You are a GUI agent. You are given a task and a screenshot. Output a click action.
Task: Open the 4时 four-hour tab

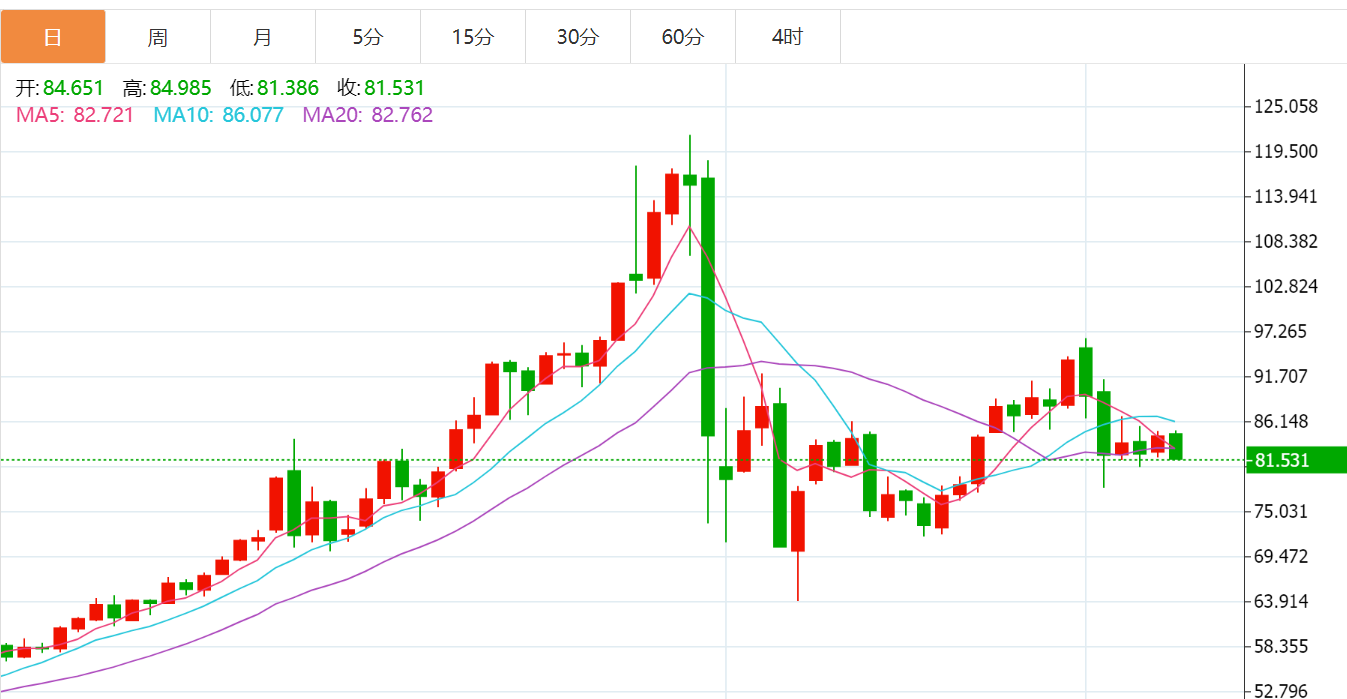787,38
